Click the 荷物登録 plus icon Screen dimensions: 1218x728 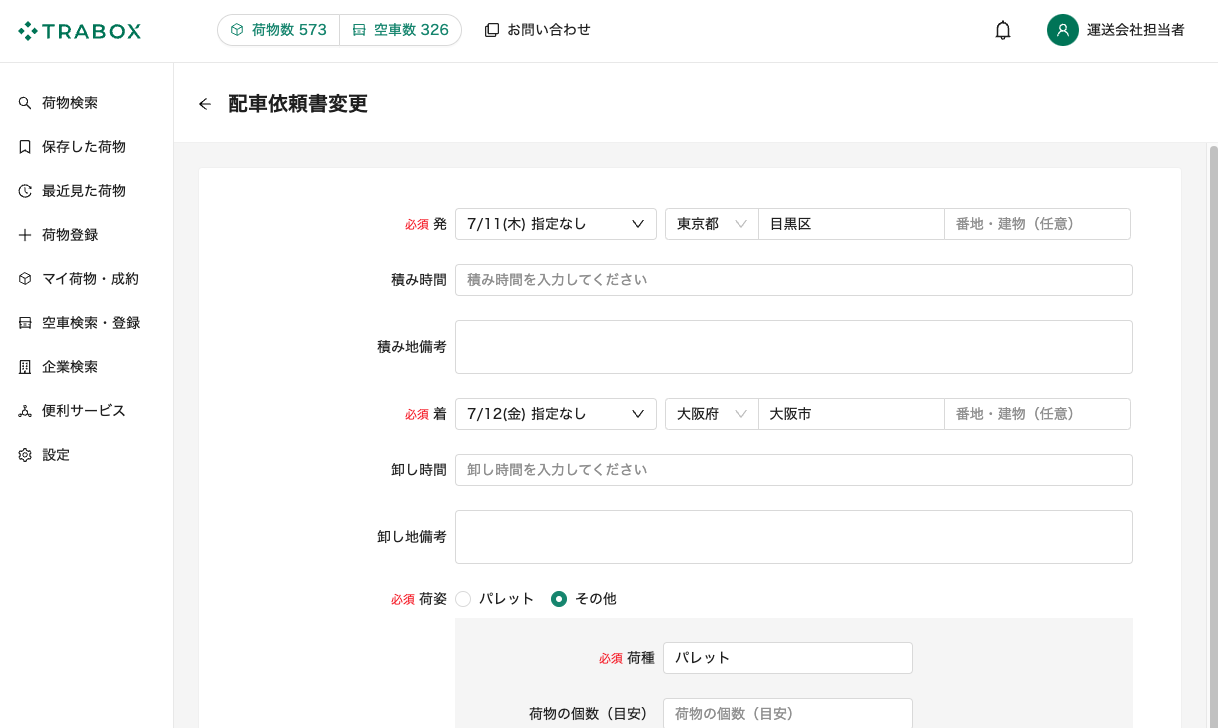[x=25, y=235]
